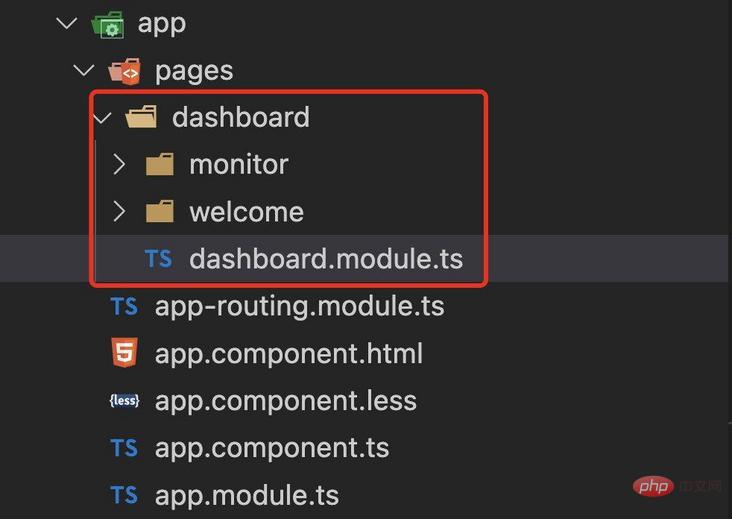Select the app.component.less file

click(x=285, y=401)
